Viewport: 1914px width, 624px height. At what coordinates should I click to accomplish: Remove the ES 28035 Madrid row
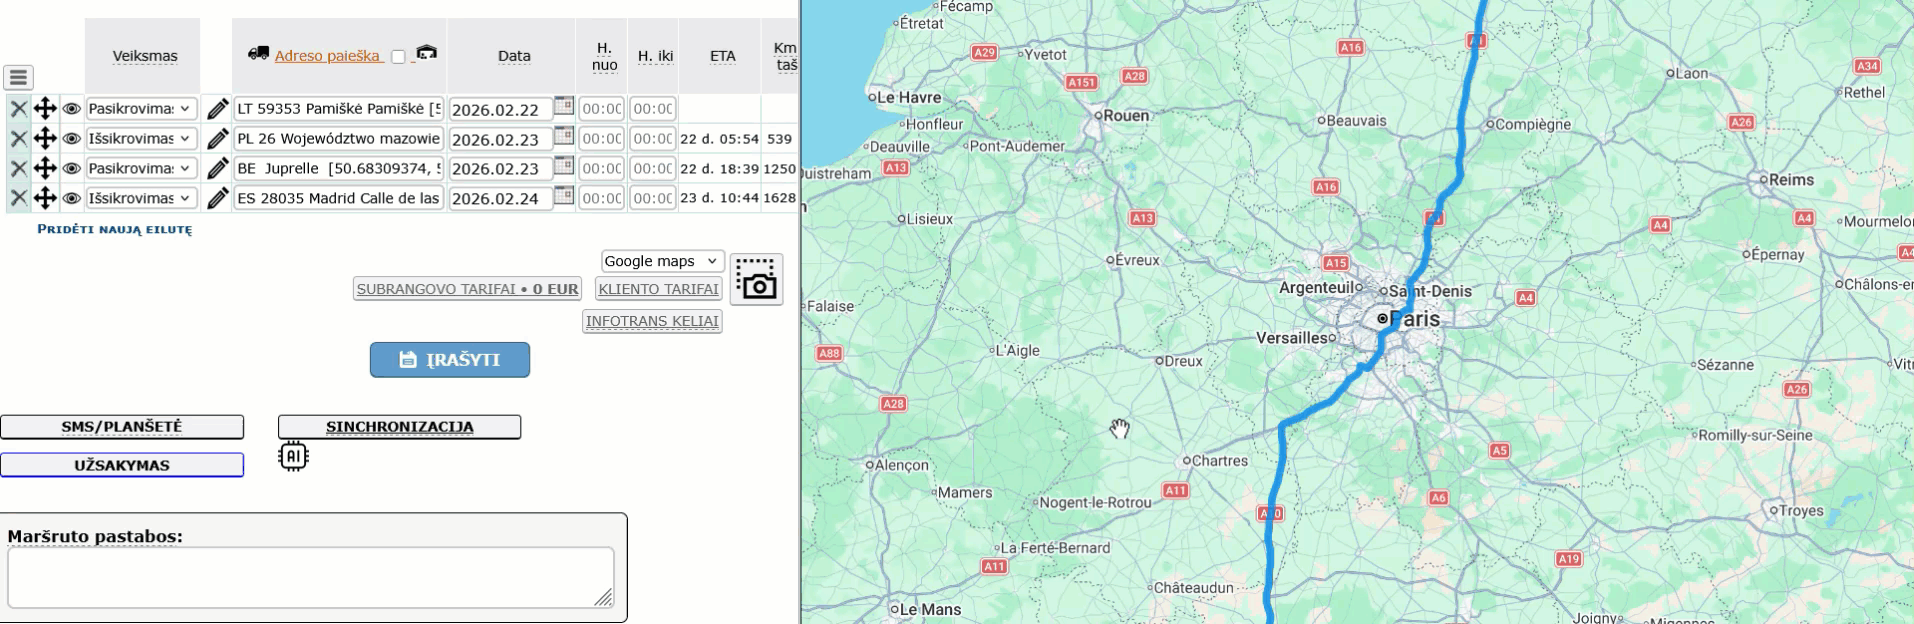coord(18,198)
